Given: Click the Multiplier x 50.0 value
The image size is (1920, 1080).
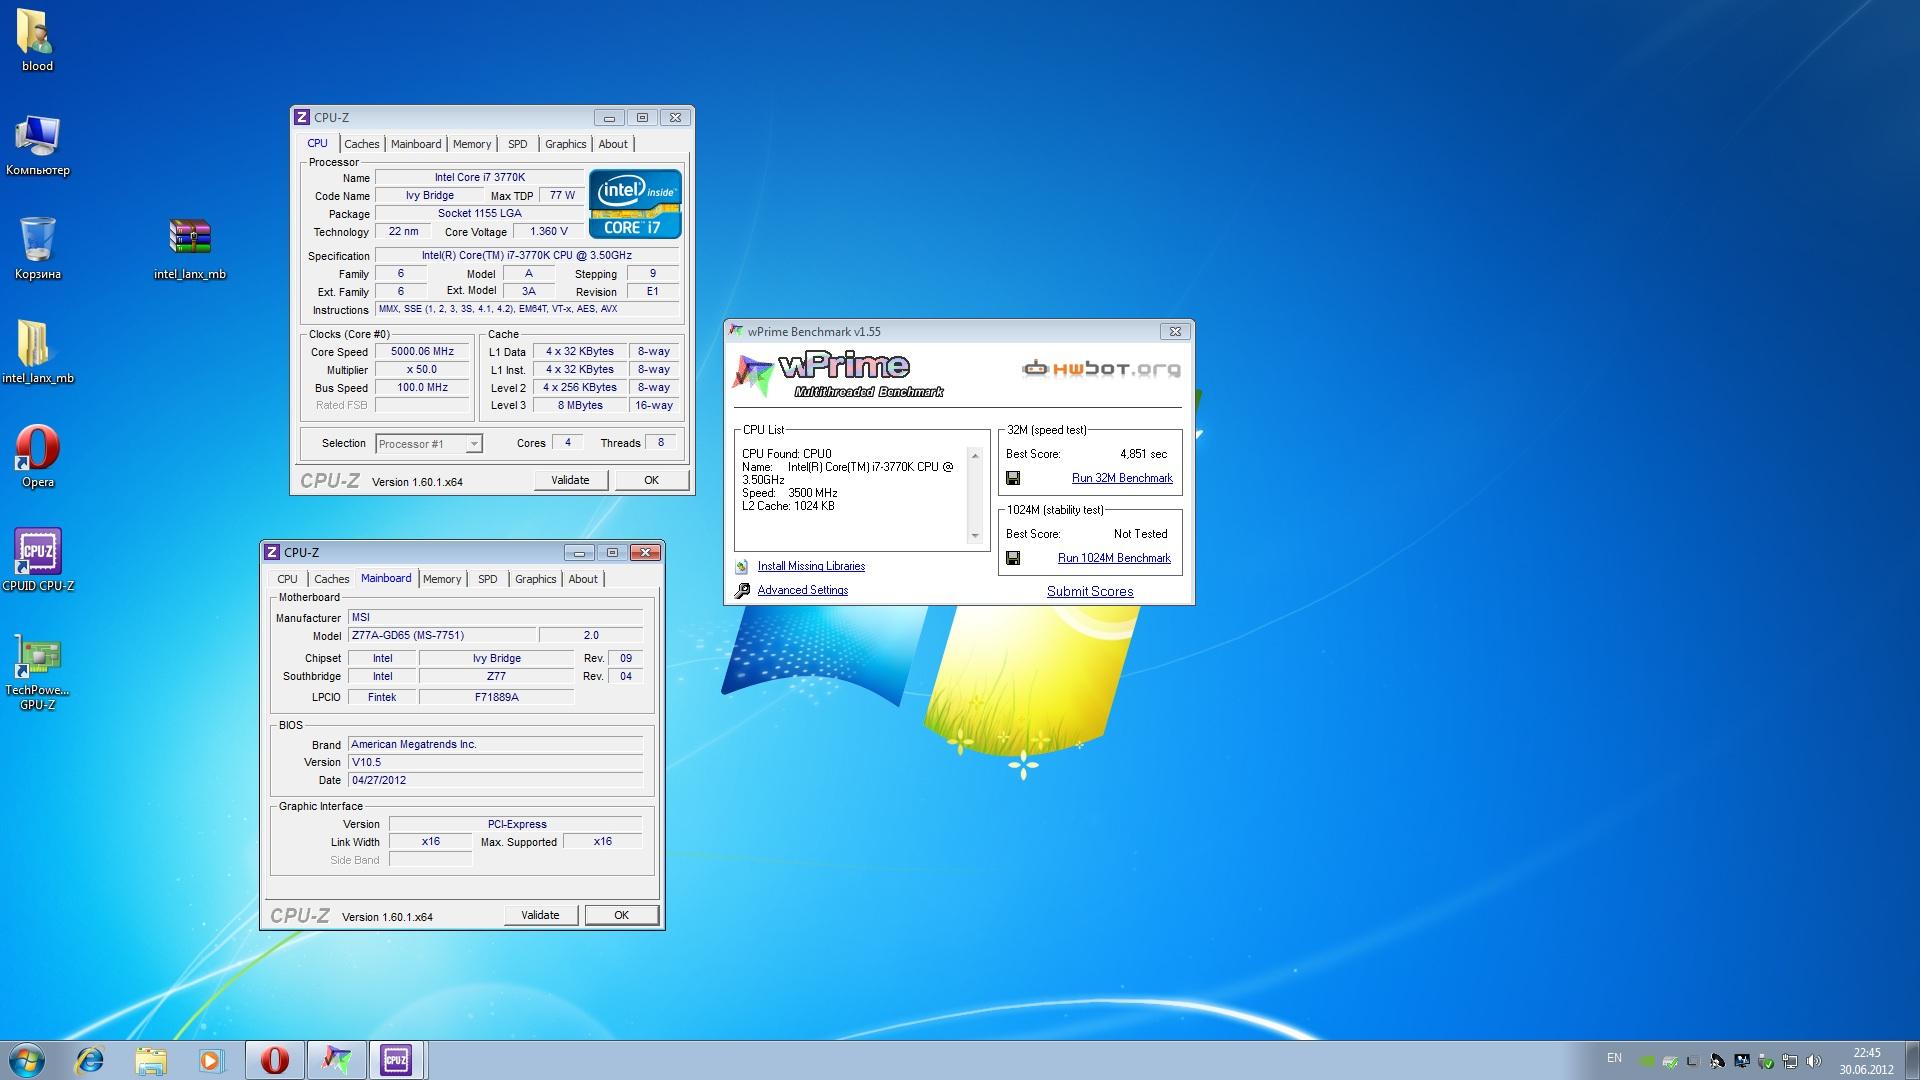Looking at the screenshot, I should [422, 370].
